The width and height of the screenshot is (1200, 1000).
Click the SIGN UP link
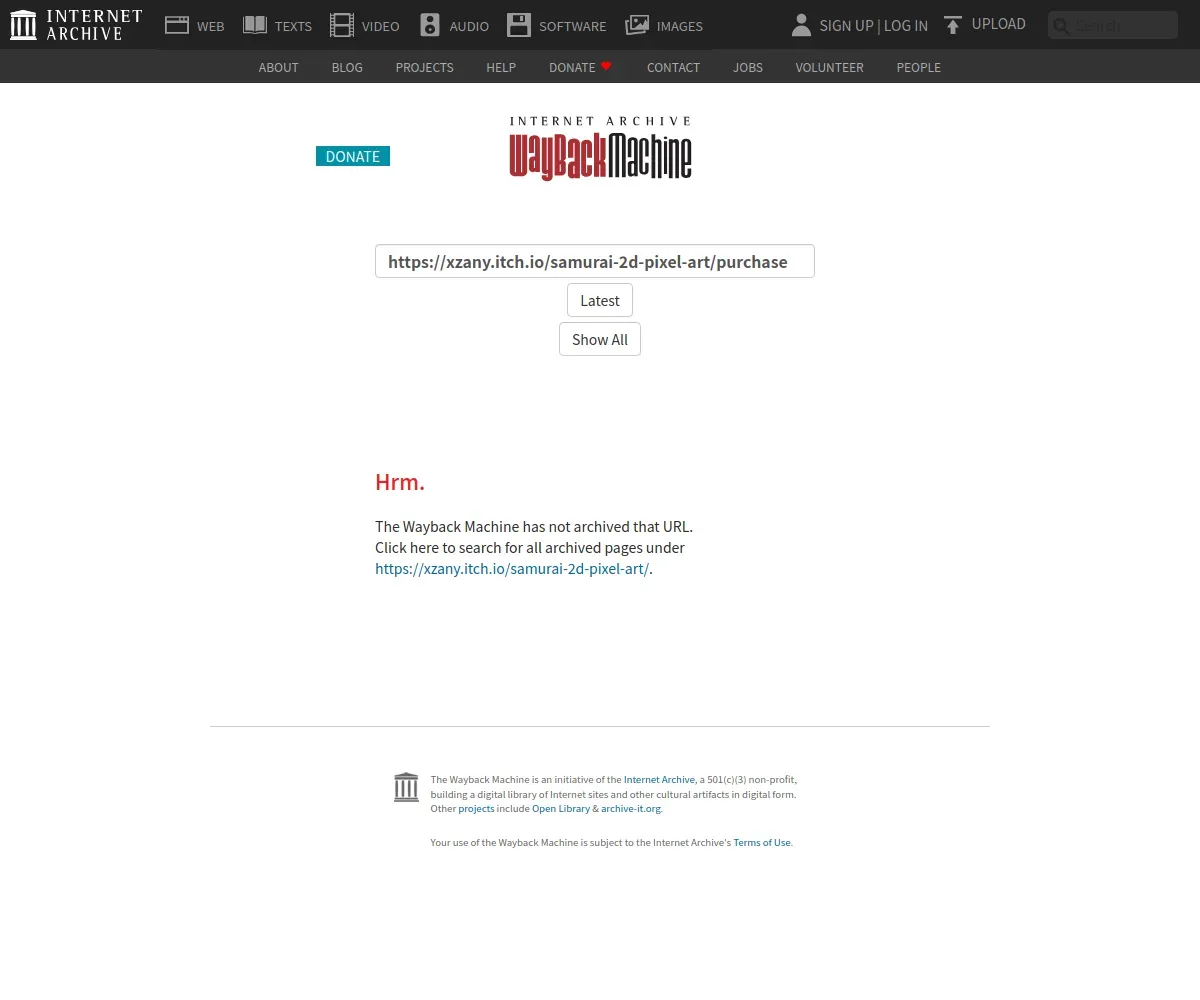[x=846, y=26]
